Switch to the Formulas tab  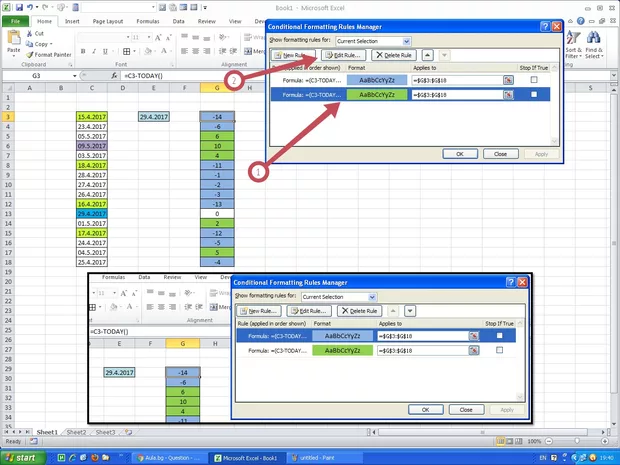148,21
